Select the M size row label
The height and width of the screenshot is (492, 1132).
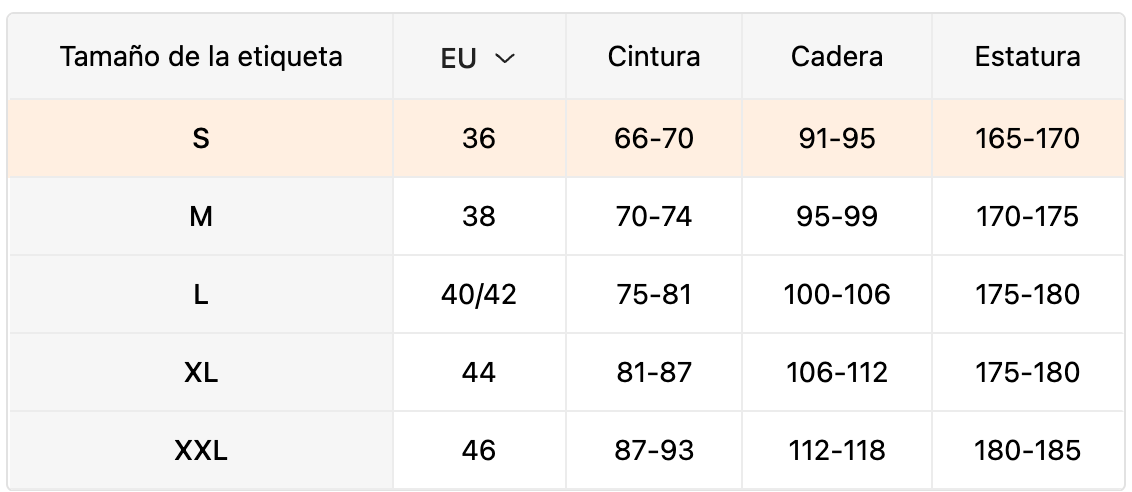(x=201, y=216)
